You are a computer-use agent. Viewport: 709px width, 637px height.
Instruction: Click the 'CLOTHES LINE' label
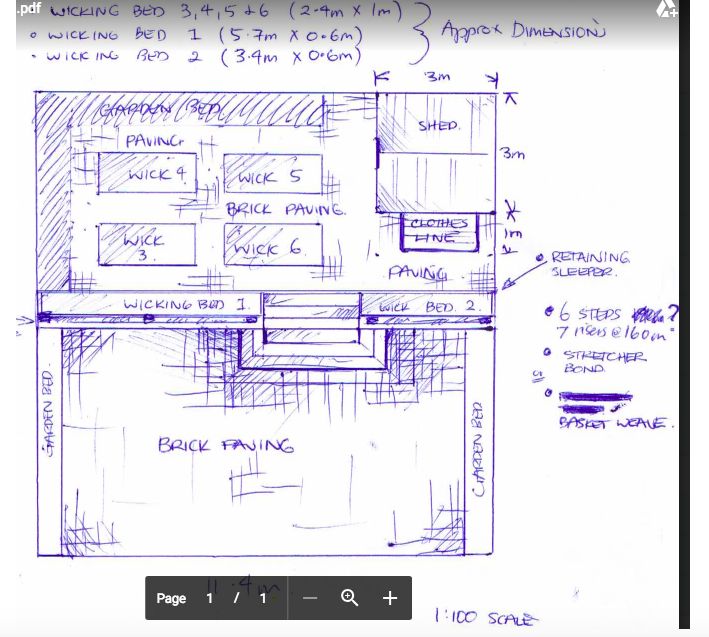(x=439, y=230)
